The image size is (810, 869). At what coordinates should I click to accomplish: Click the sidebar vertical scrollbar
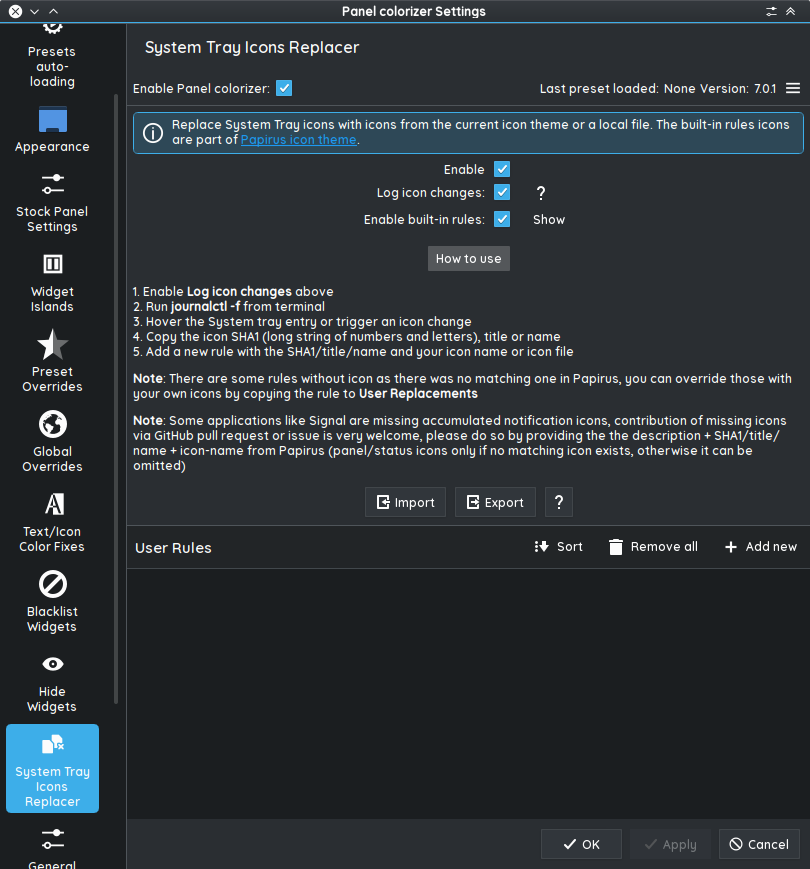tap(117, 400)
